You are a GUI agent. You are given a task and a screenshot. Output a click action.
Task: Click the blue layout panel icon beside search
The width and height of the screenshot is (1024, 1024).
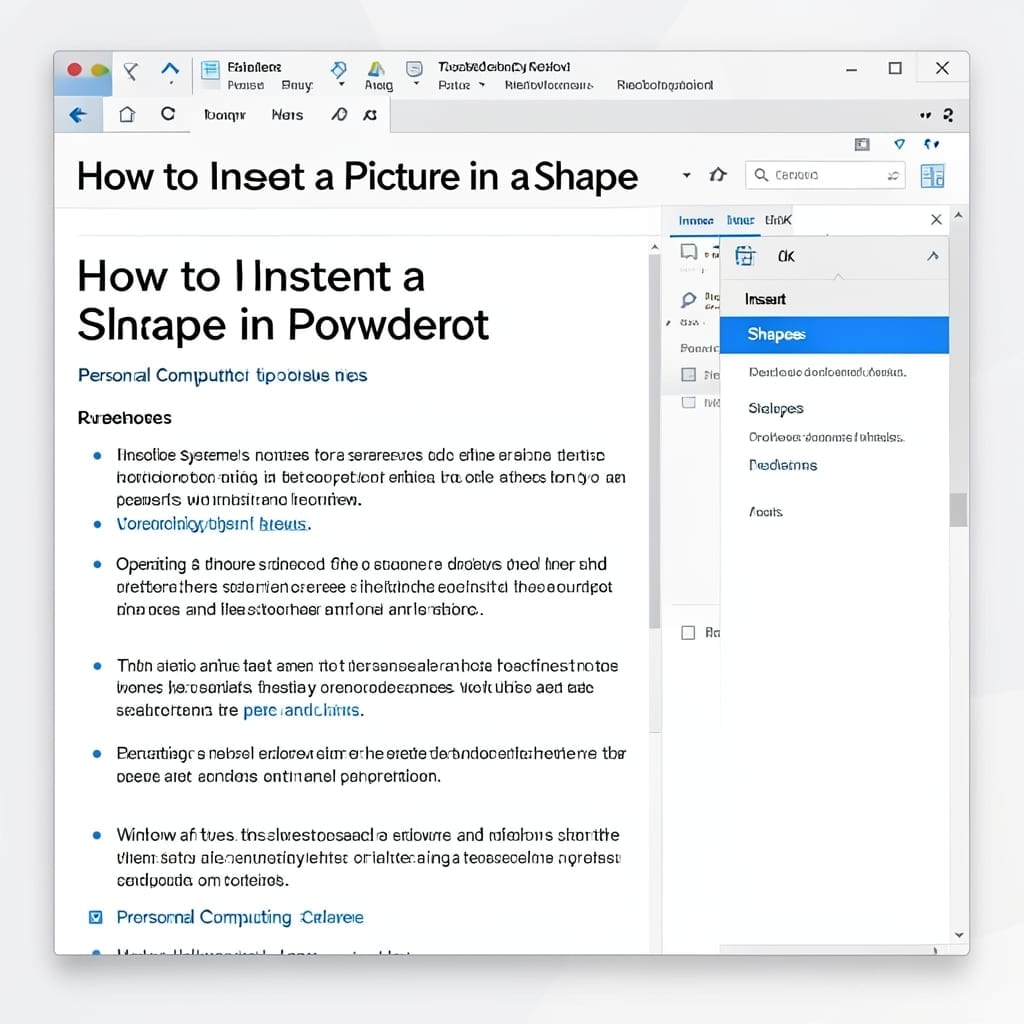[x=933, y=176]
